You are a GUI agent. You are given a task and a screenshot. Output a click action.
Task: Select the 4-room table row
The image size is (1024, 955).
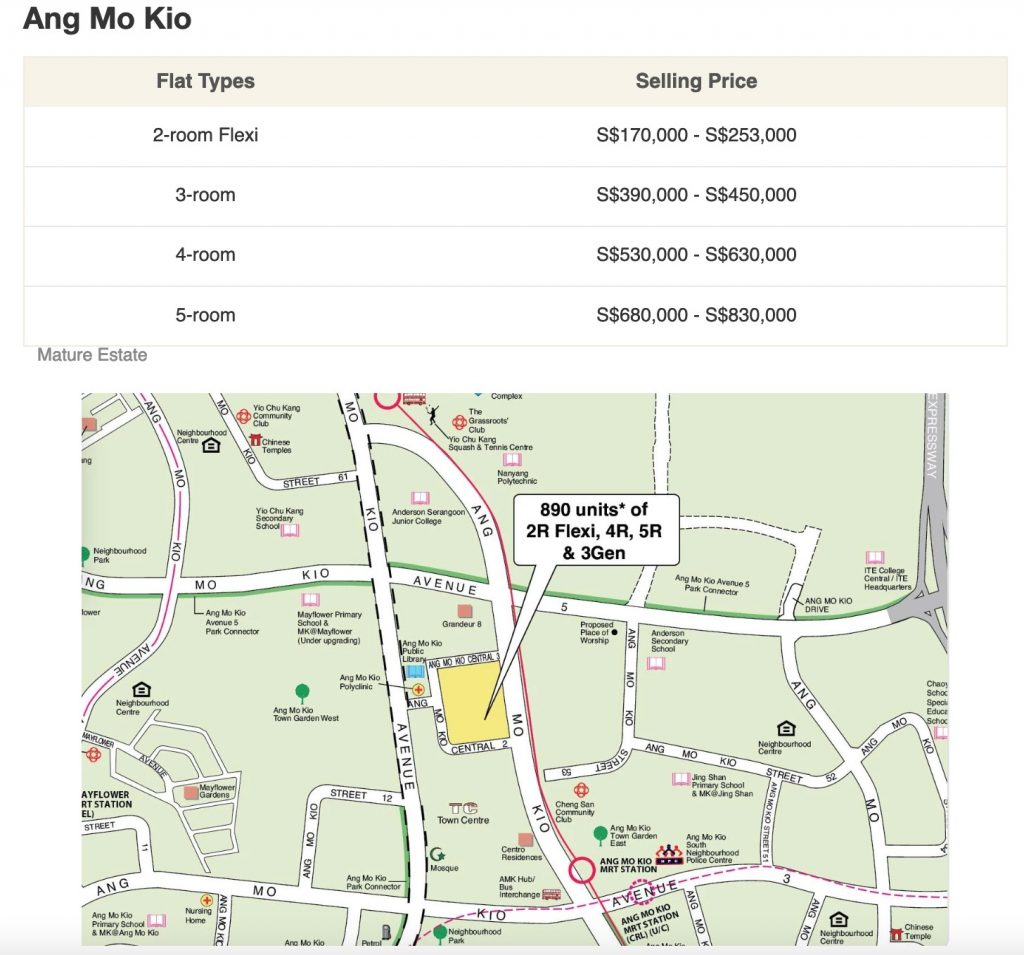coord(514,255)
